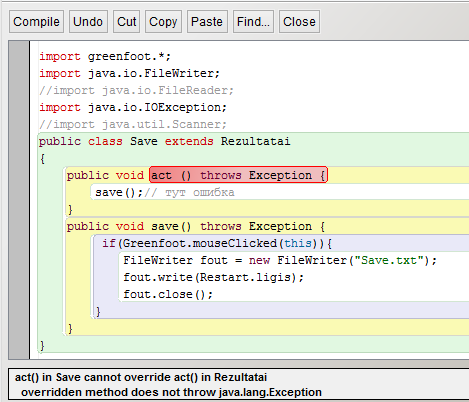The height and width of the screenshot is (402, 469).
Task: Click the Compile button
Action: [36, 22]
